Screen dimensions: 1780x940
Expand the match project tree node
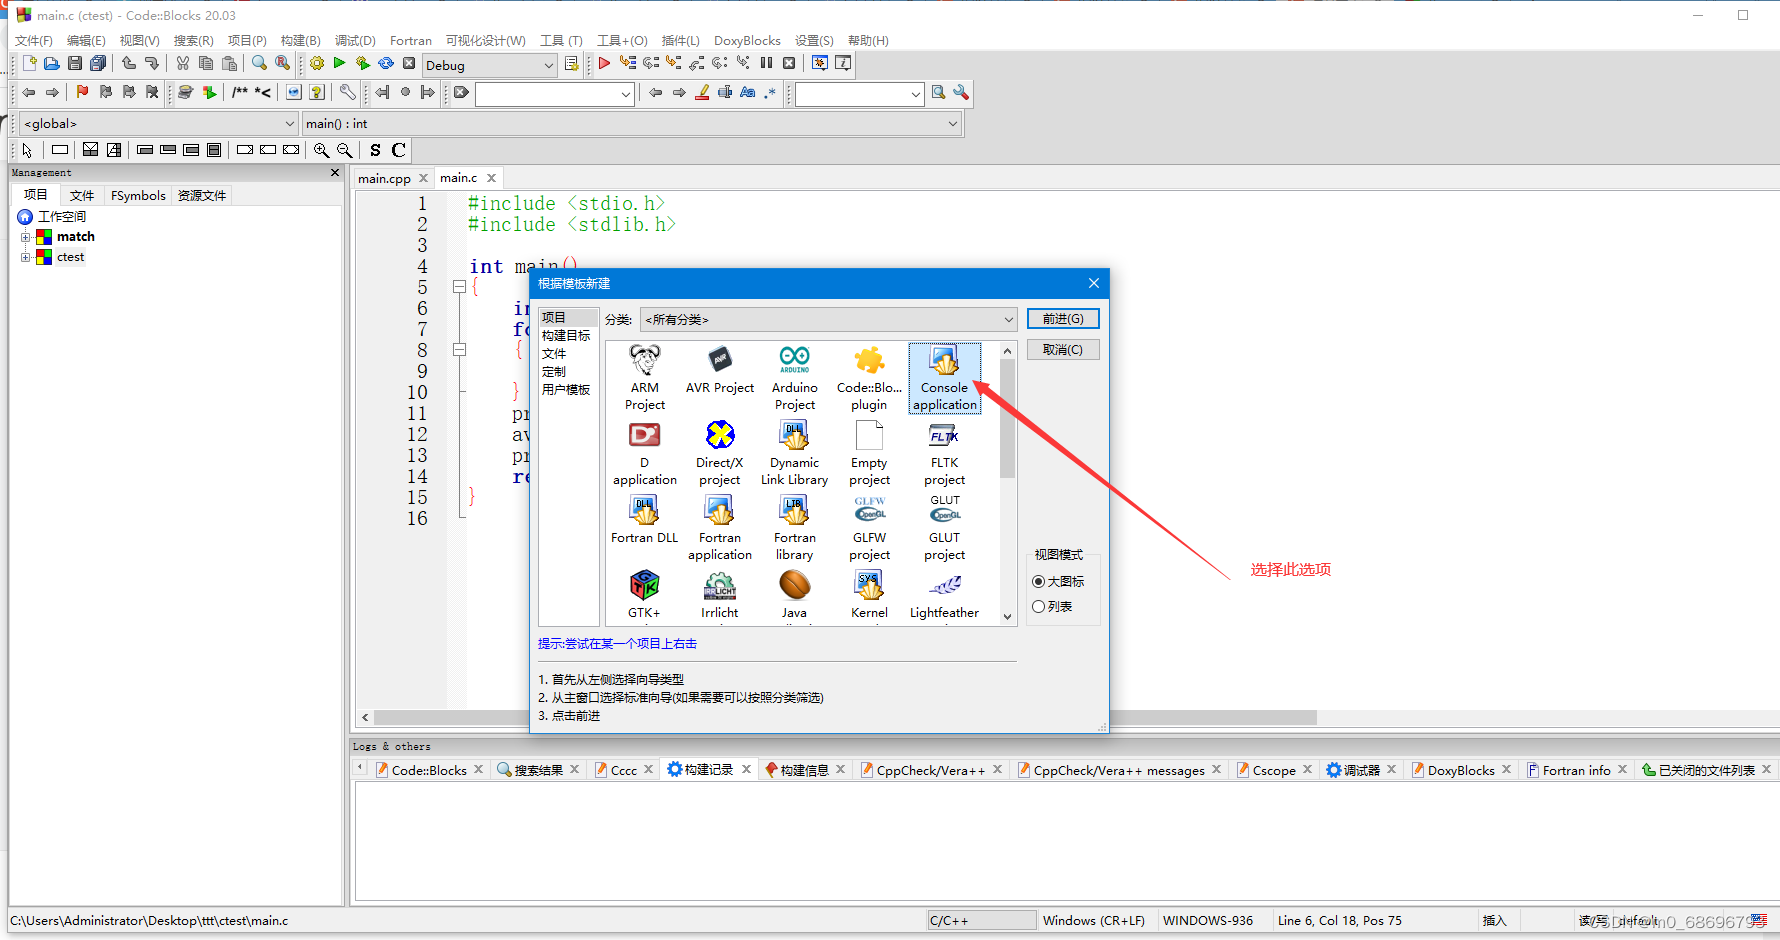26,236
